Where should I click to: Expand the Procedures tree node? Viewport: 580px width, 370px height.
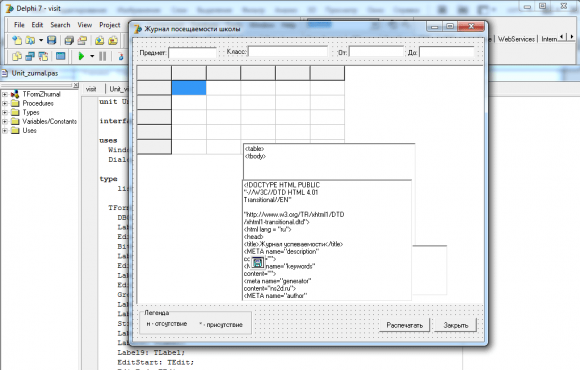4,103
